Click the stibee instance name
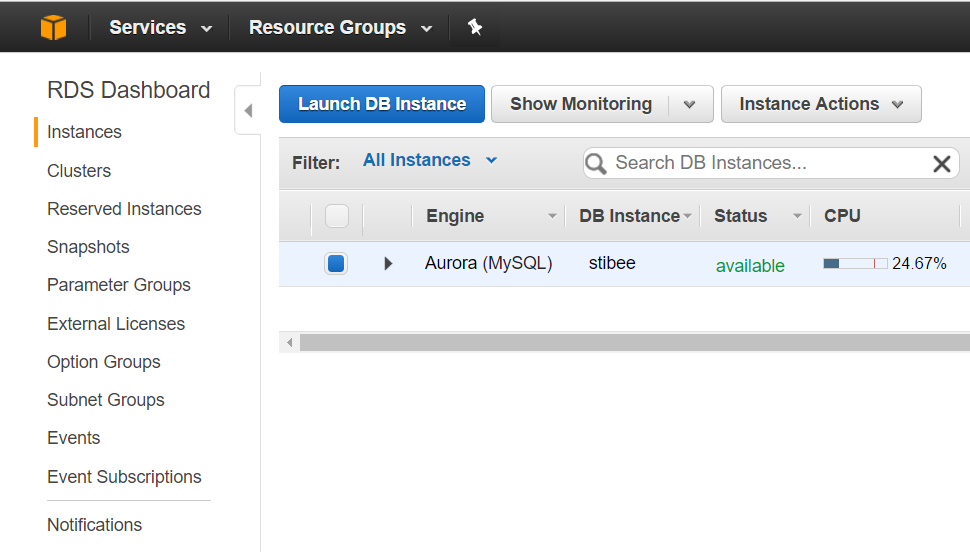The height and width of the screenshot is (552, 970). point(612,263)
